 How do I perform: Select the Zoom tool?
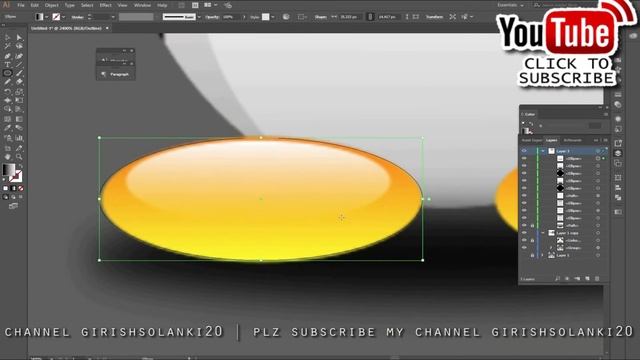(19, 157)
